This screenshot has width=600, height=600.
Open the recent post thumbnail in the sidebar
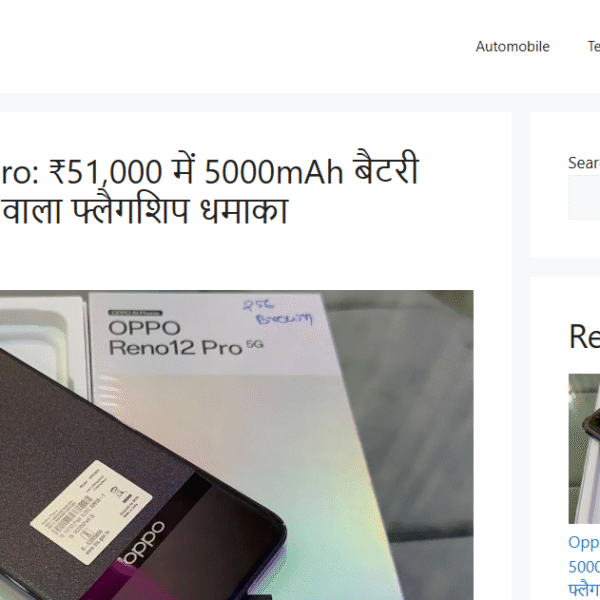[x=584, y=448]
